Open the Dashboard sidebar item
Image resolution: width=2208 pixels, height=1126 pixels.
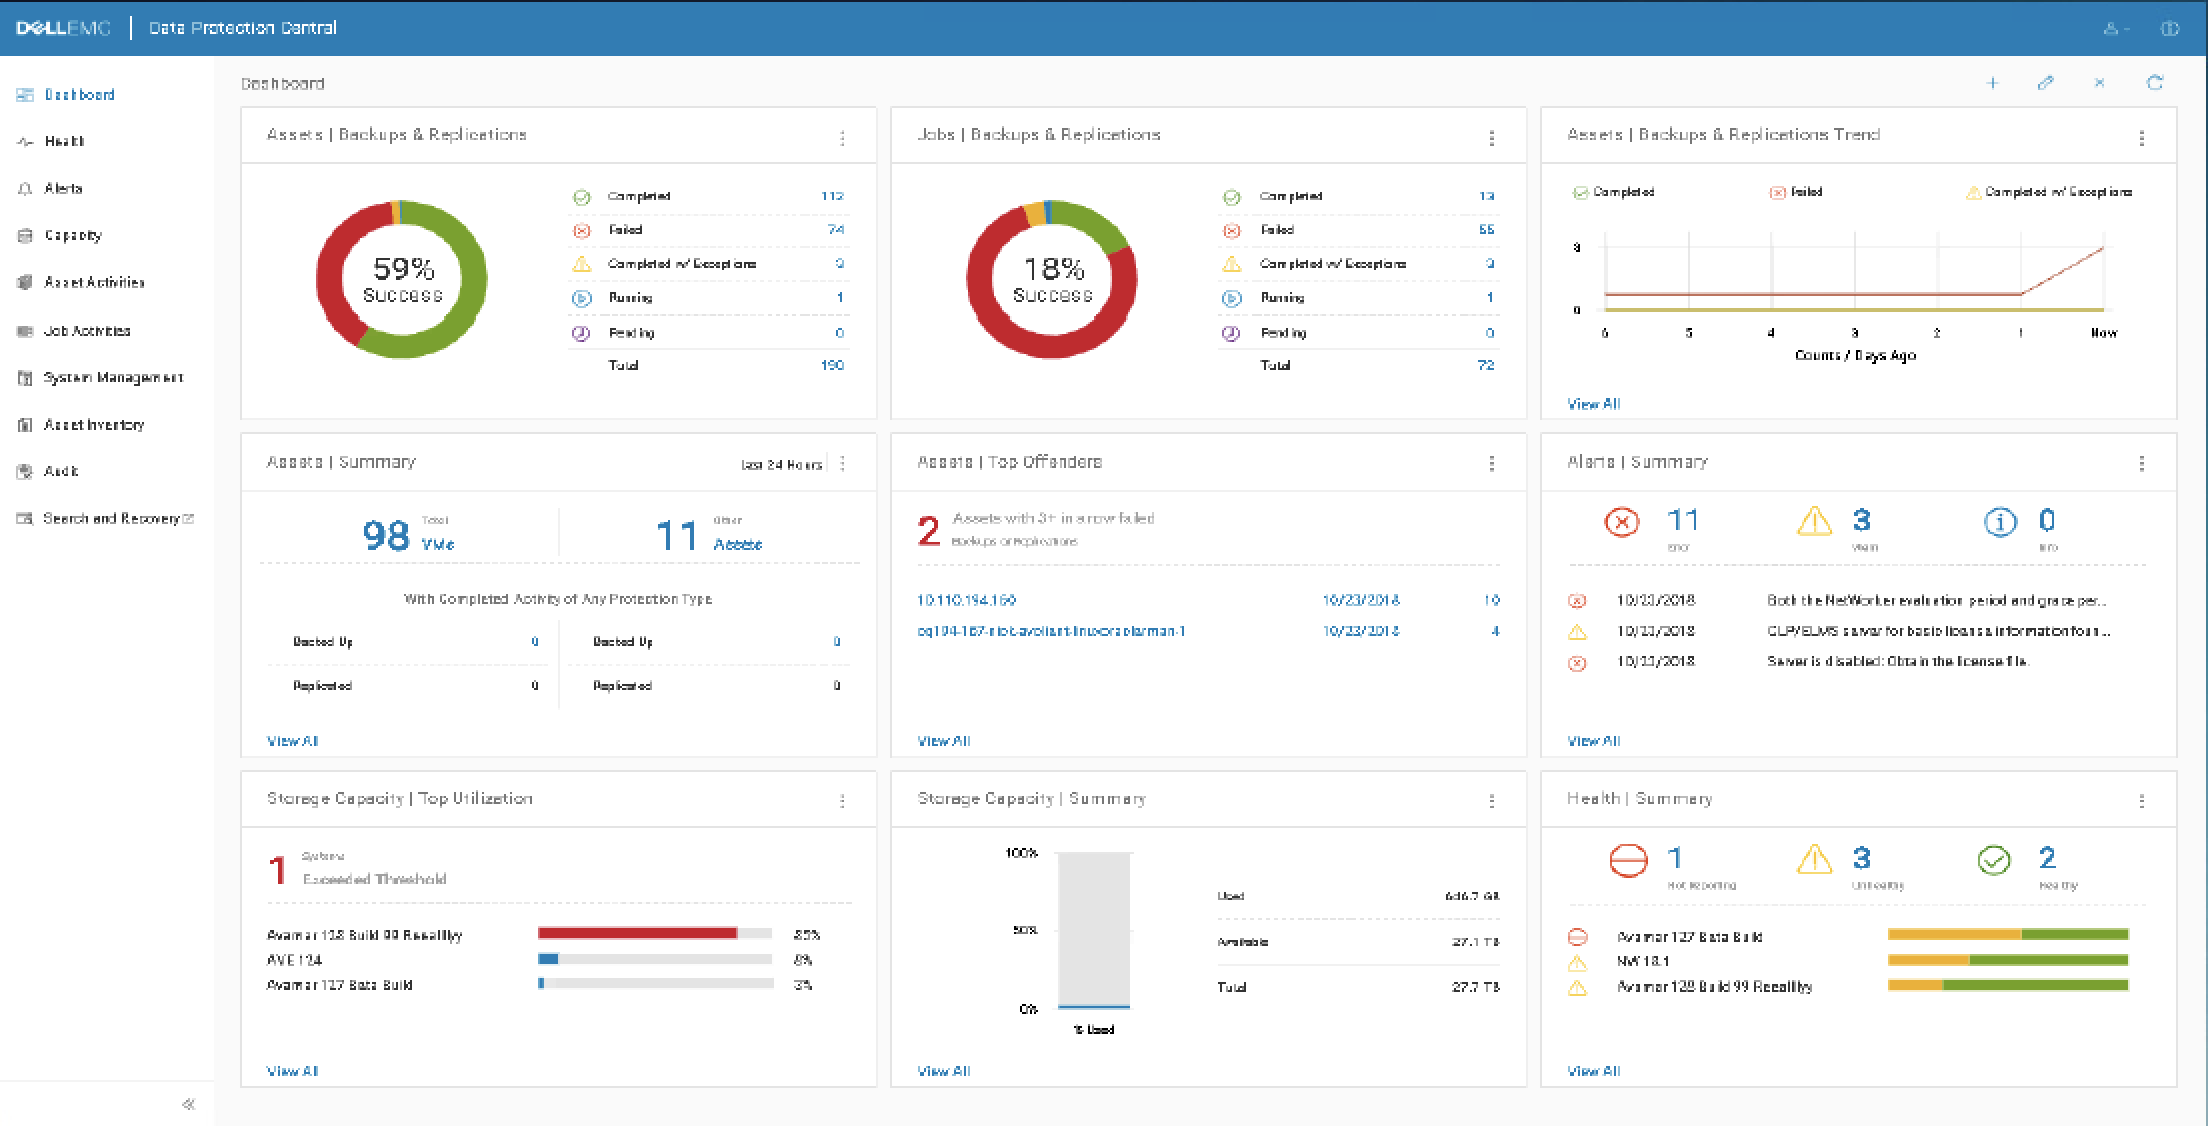tap(66, 95)
